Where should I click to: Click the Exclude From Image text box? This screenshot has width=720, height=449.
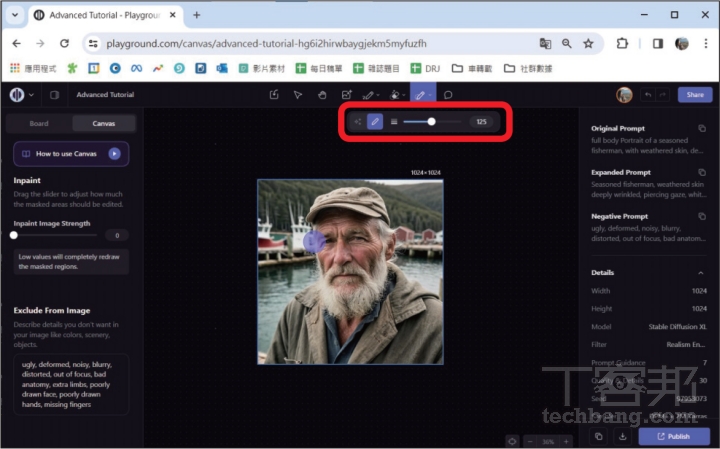[x=71, y=384]
